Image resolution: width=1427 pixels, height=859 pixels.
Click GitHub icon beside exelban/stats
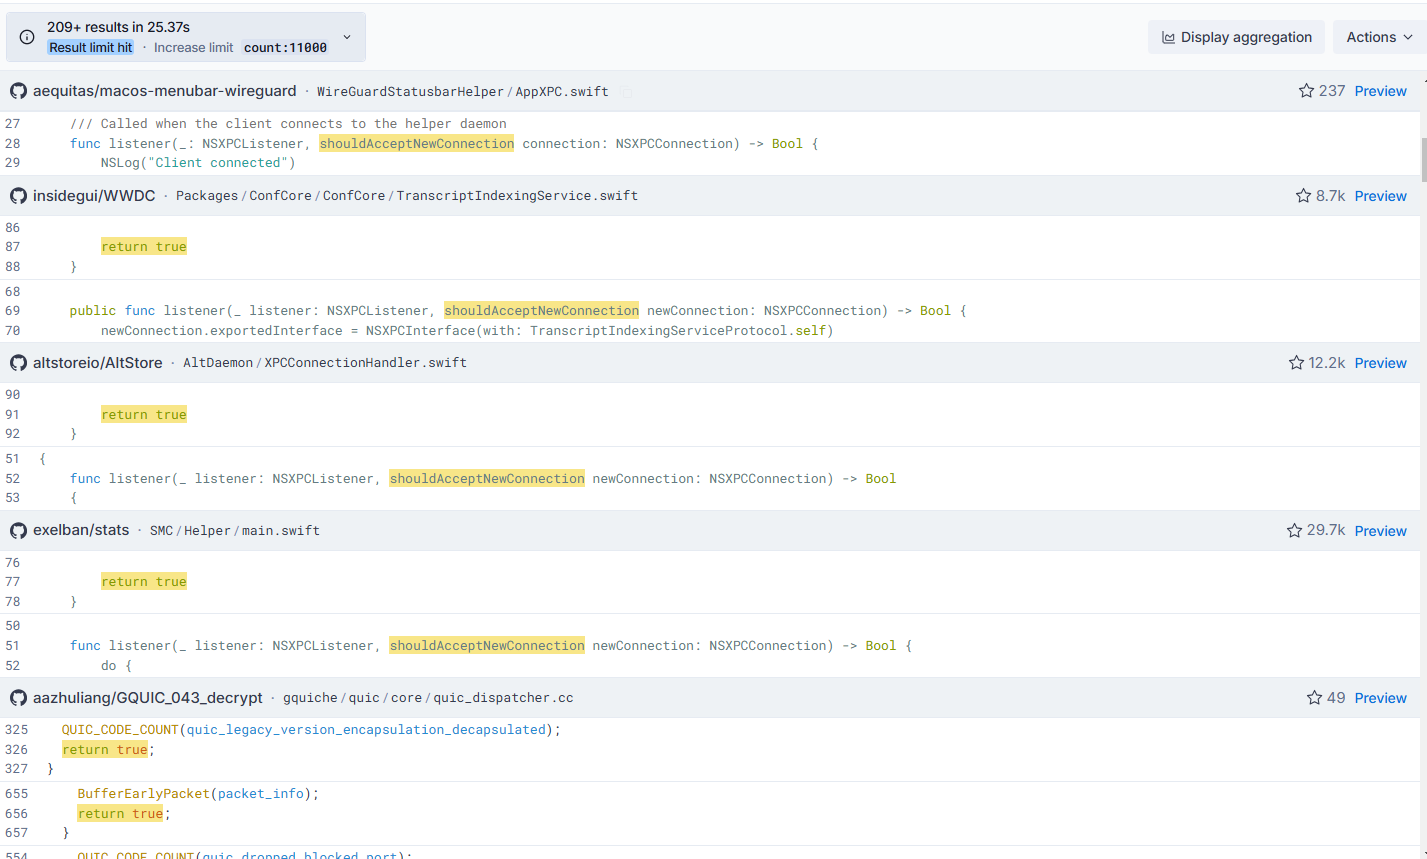pos(18,531)
